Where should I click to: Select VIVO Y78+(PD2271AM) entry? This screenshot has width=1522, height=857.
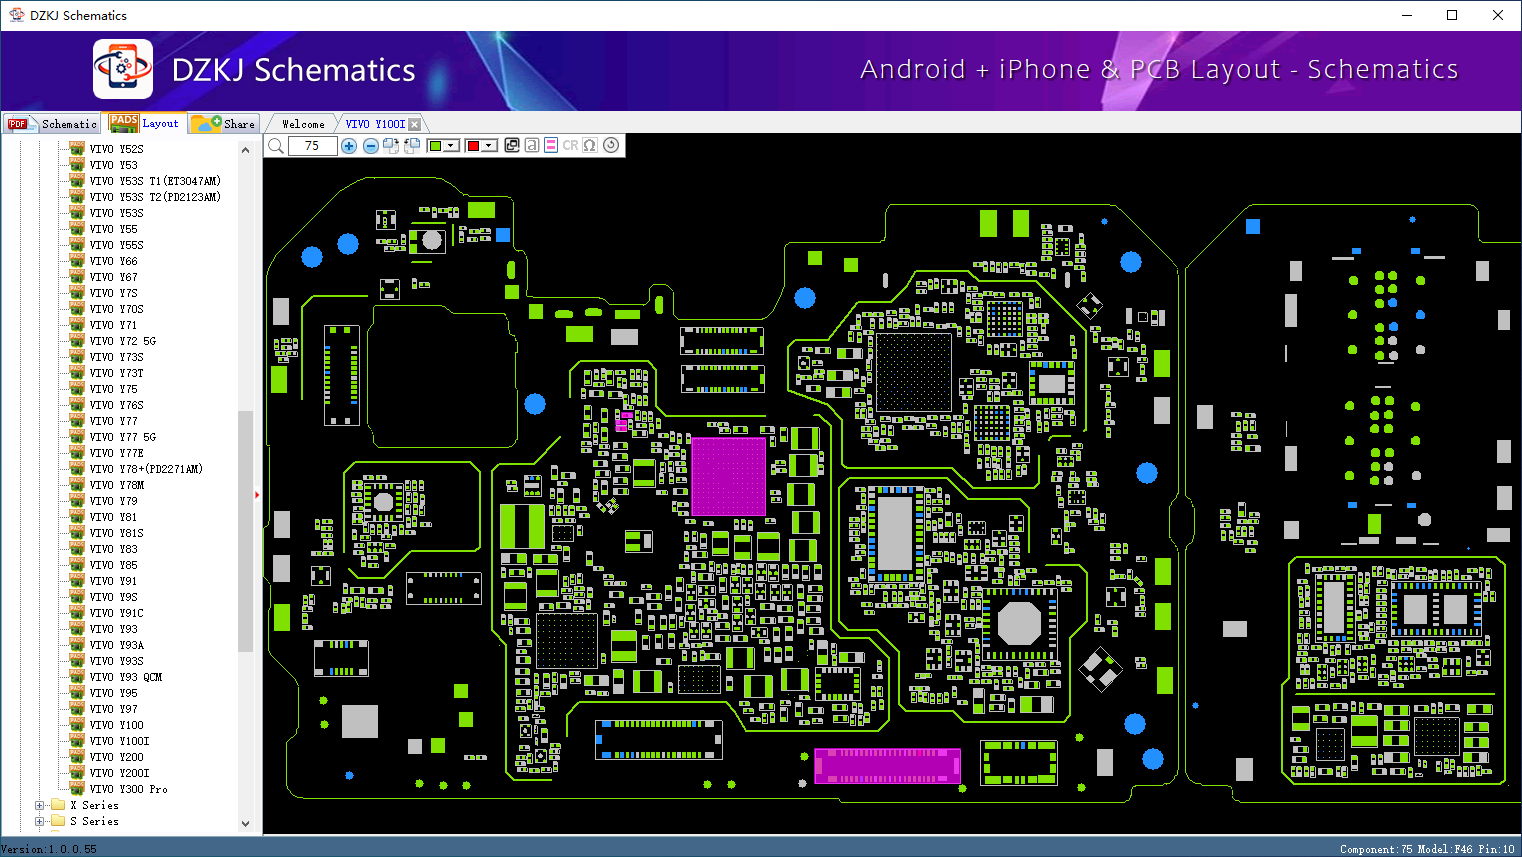146,469
